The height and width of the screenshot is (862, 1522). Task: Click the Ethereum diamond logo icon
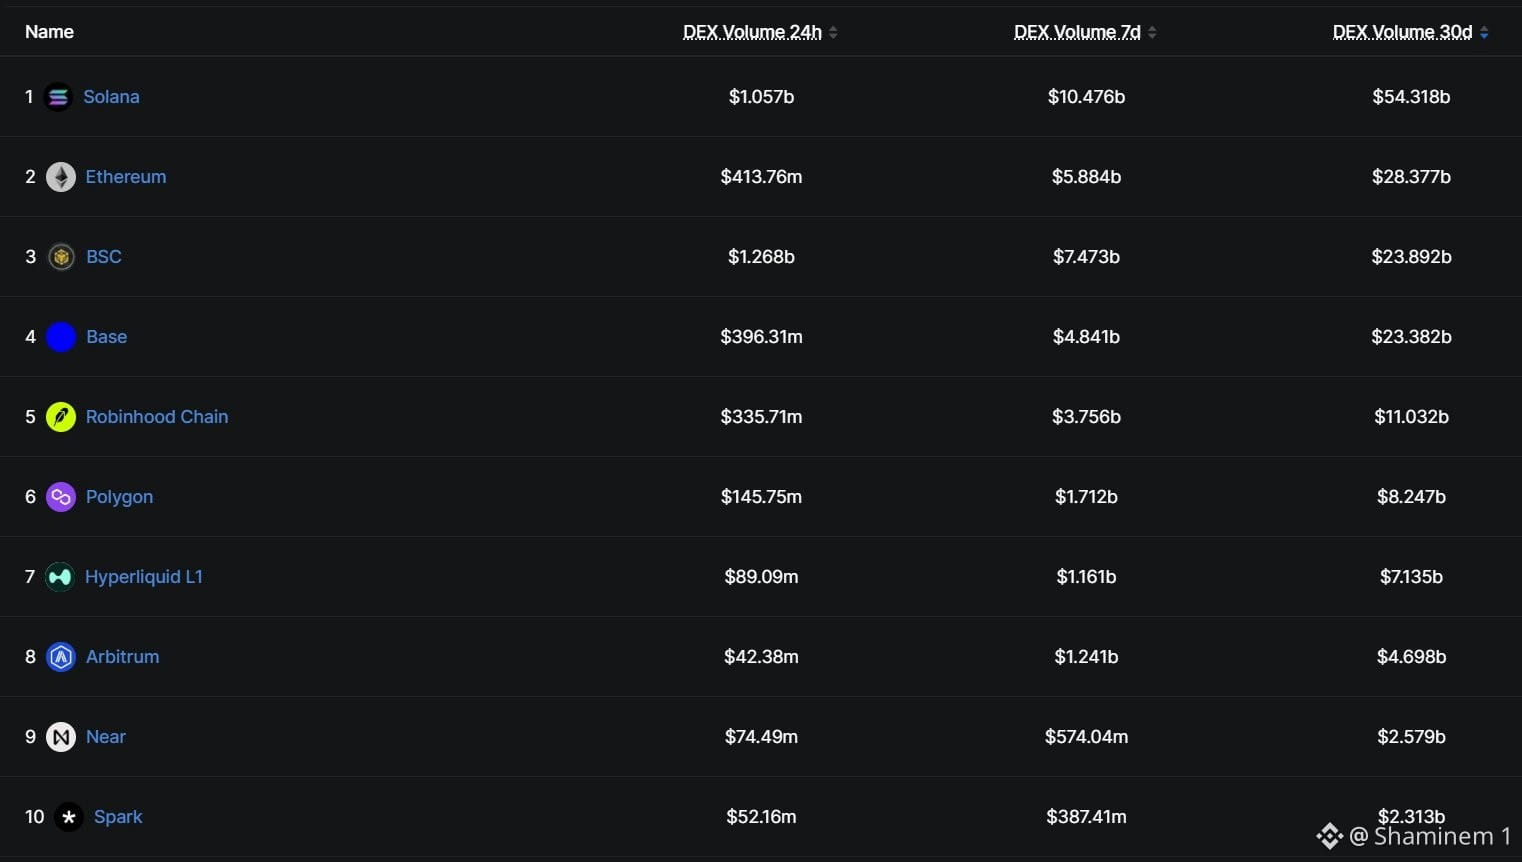pyautogui.click(x=61, y=177)
